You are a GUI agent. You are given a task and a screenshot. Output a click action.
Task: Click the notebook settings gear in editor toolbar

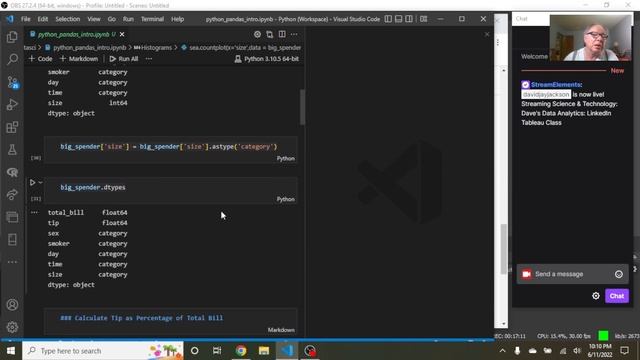point(257,34)
